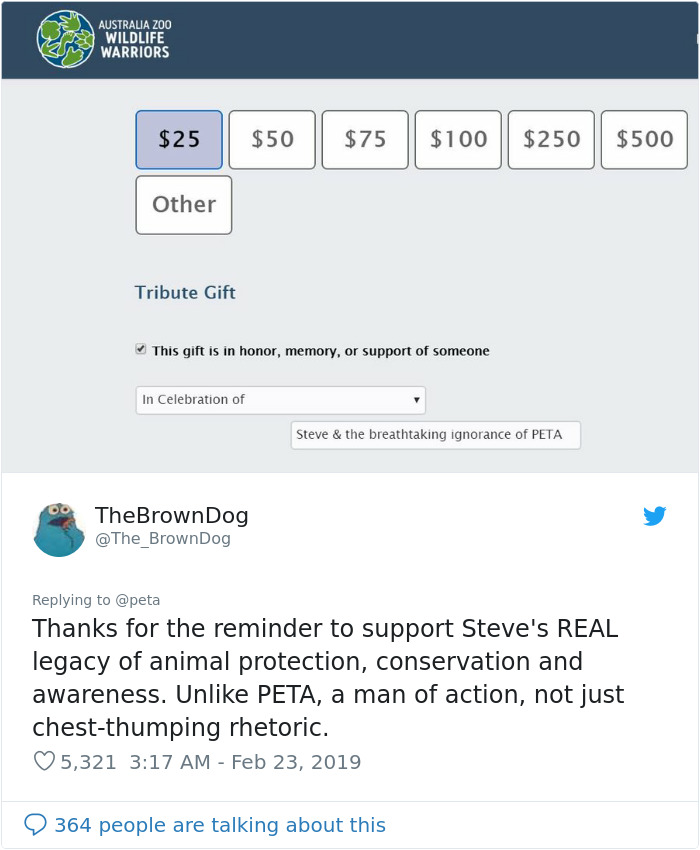Select the $250 donation amount

point(550,139)
